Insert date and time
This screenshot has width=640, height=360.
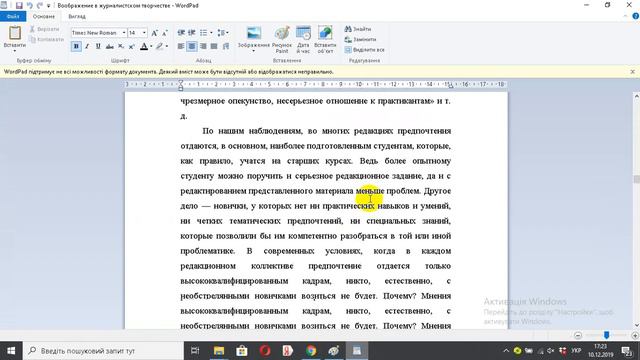click(303, 33)
